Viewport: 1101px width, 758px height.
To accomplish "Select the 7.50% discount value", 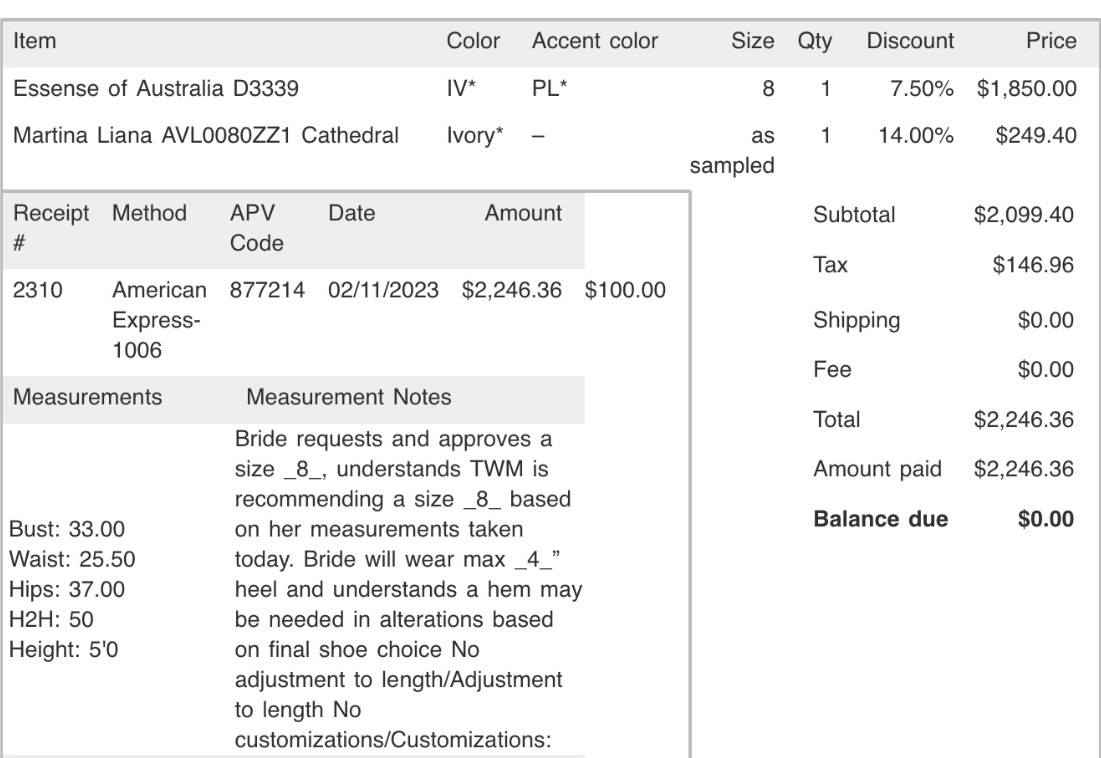I will tap(921, 88).
